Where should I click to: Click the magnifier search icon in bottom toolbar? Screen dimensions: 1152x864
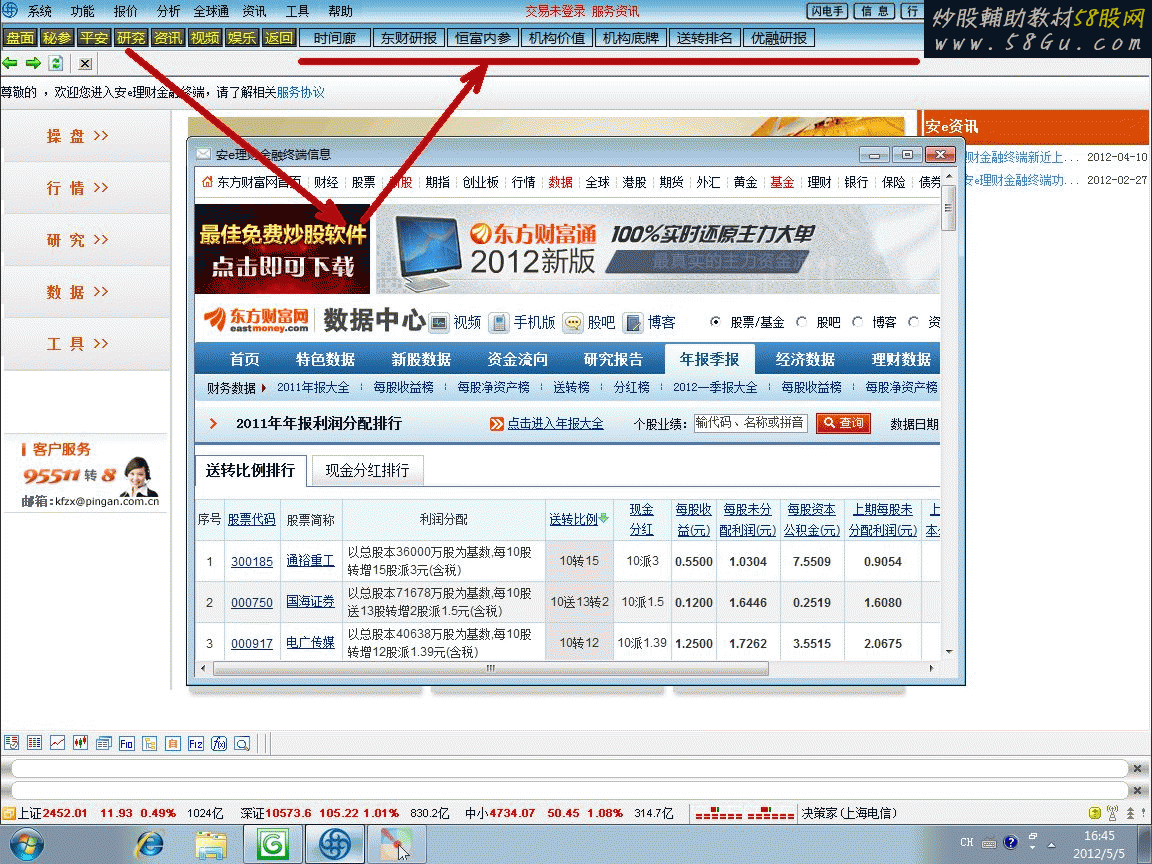pos(242,743)
